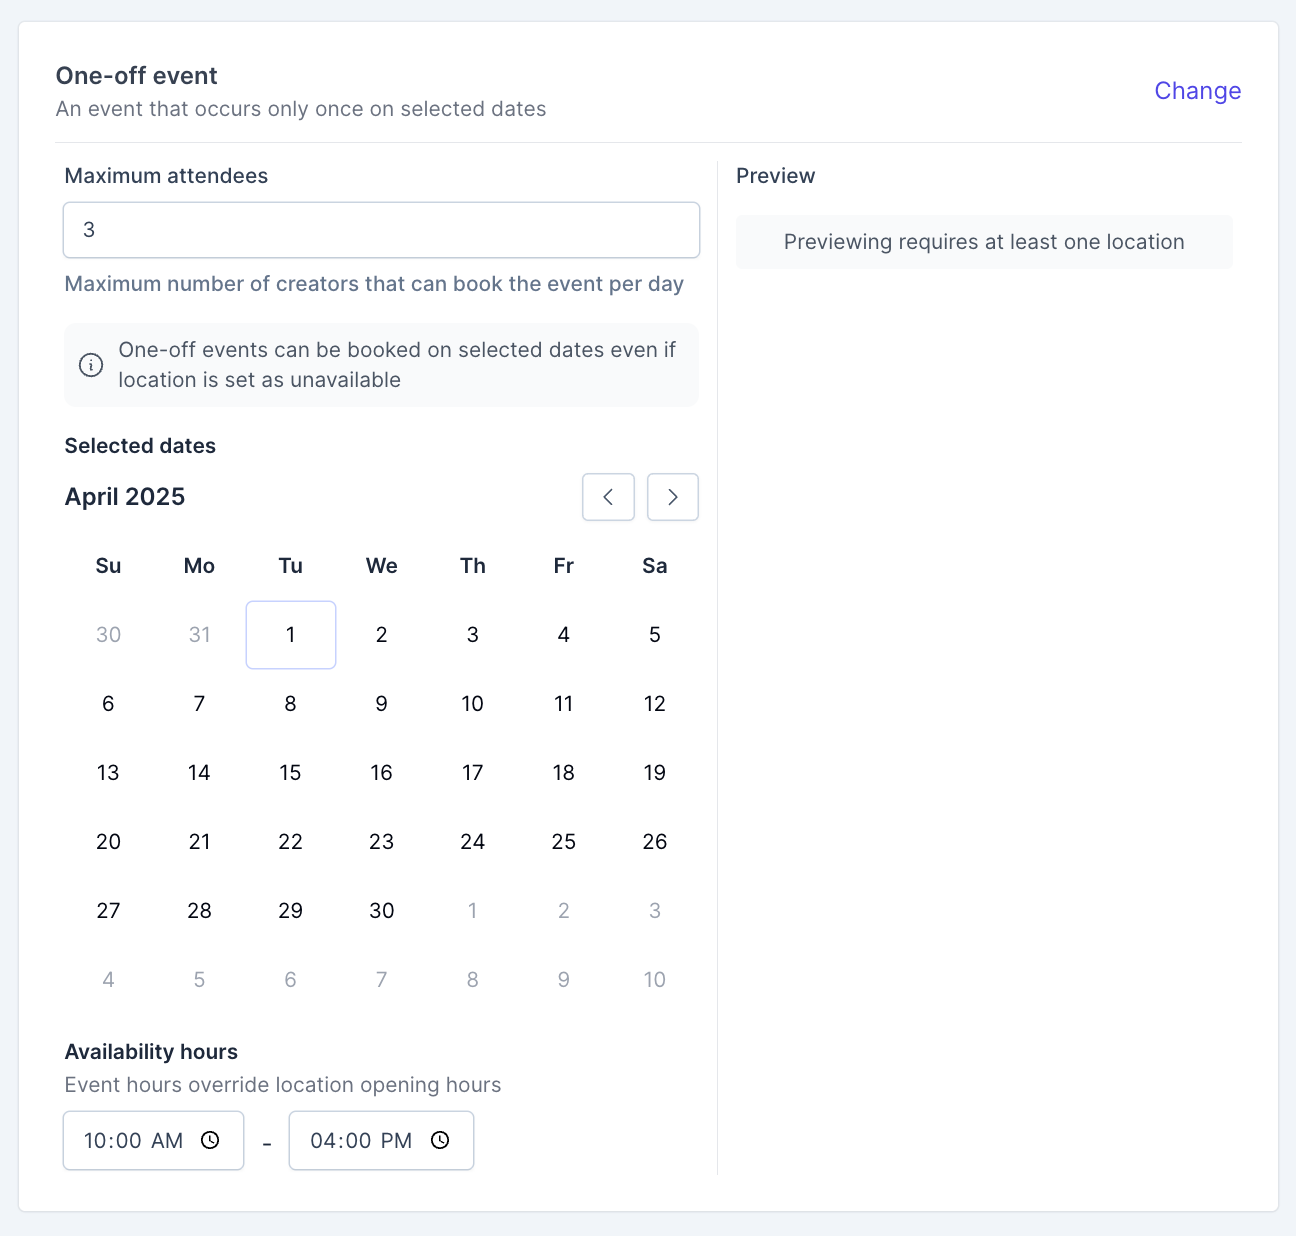Screen dimensions: 1296x1236
Task: Click the Change link
Action: (1197, 91)
